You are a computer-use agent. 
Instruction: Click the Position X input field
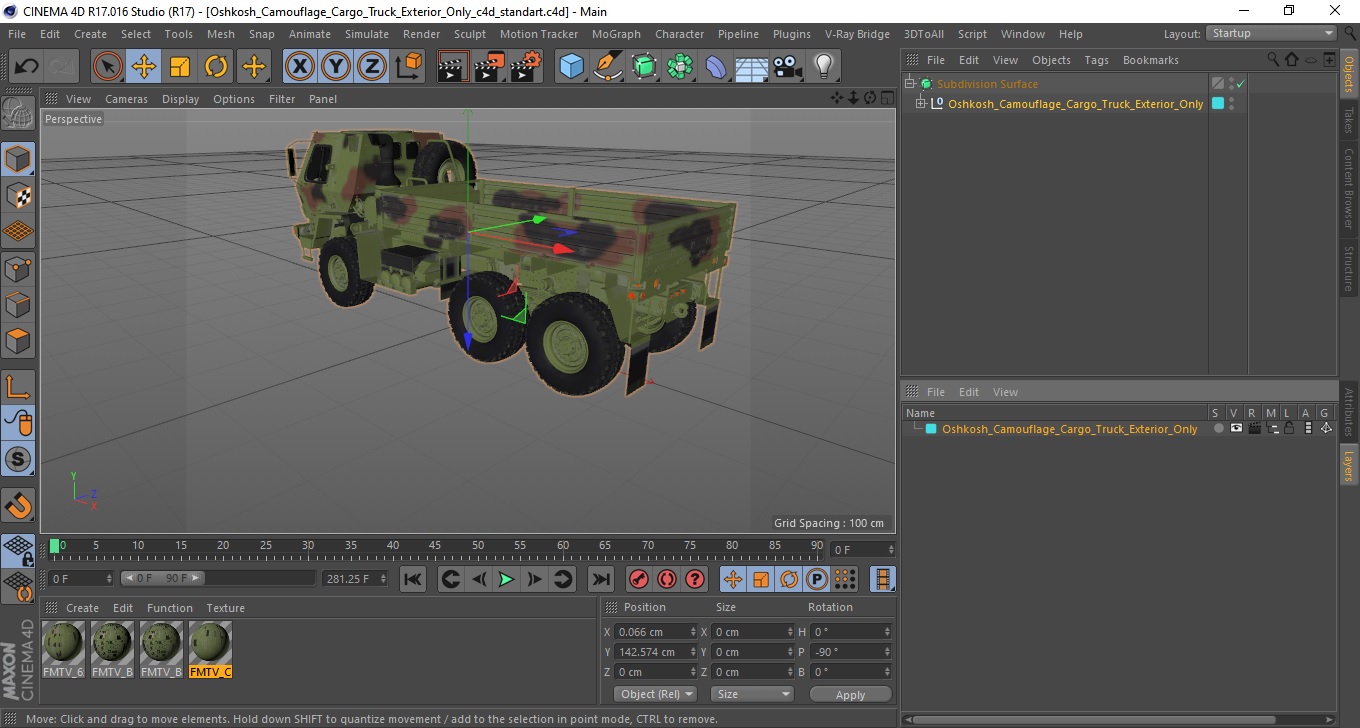click(x=656, y=632)
